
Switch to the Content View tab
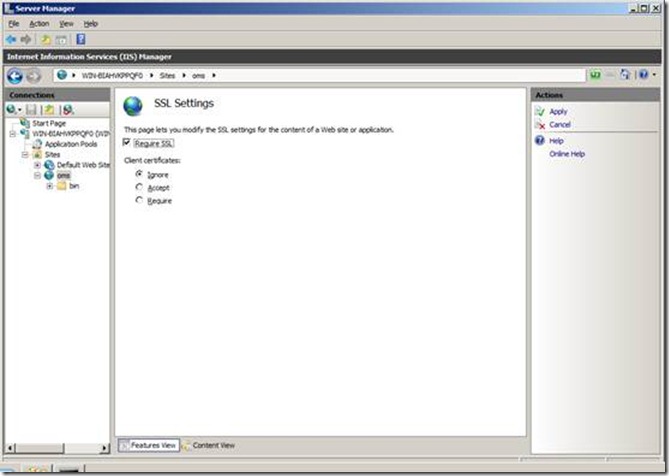[x=209, y=445]
